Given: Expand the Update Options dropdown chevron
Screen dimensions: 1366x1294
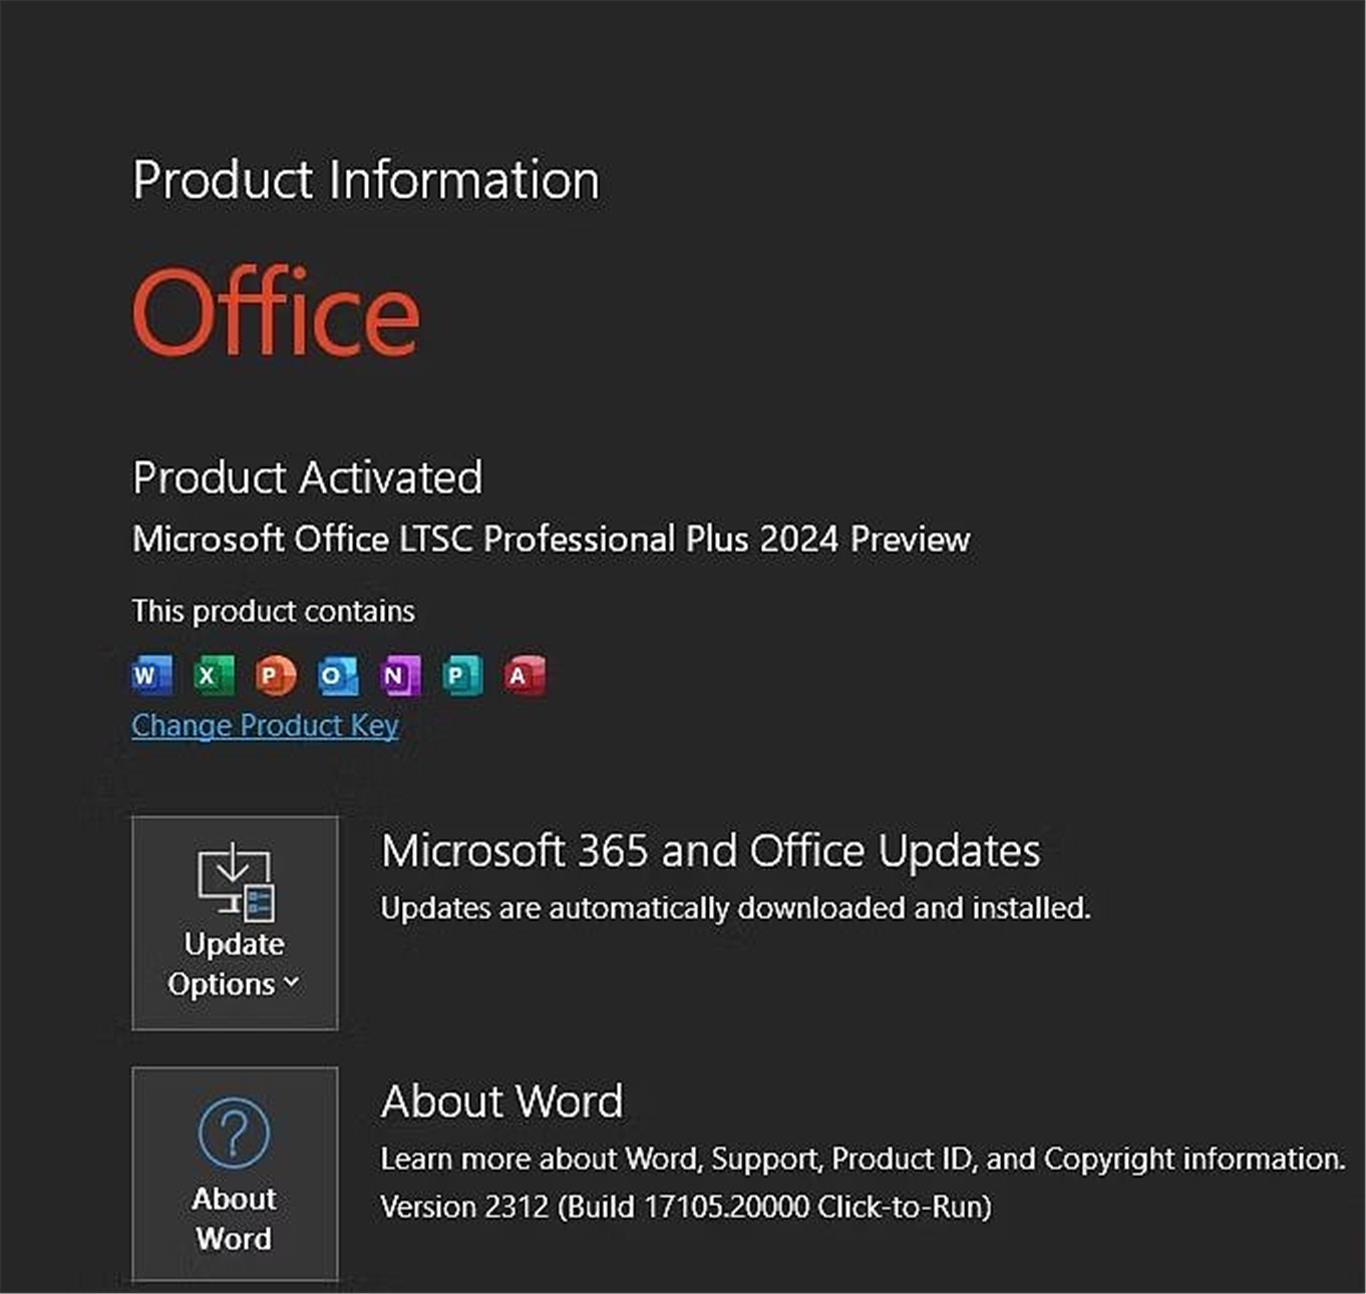Looking at the screenshot, I should coord(291,983).
